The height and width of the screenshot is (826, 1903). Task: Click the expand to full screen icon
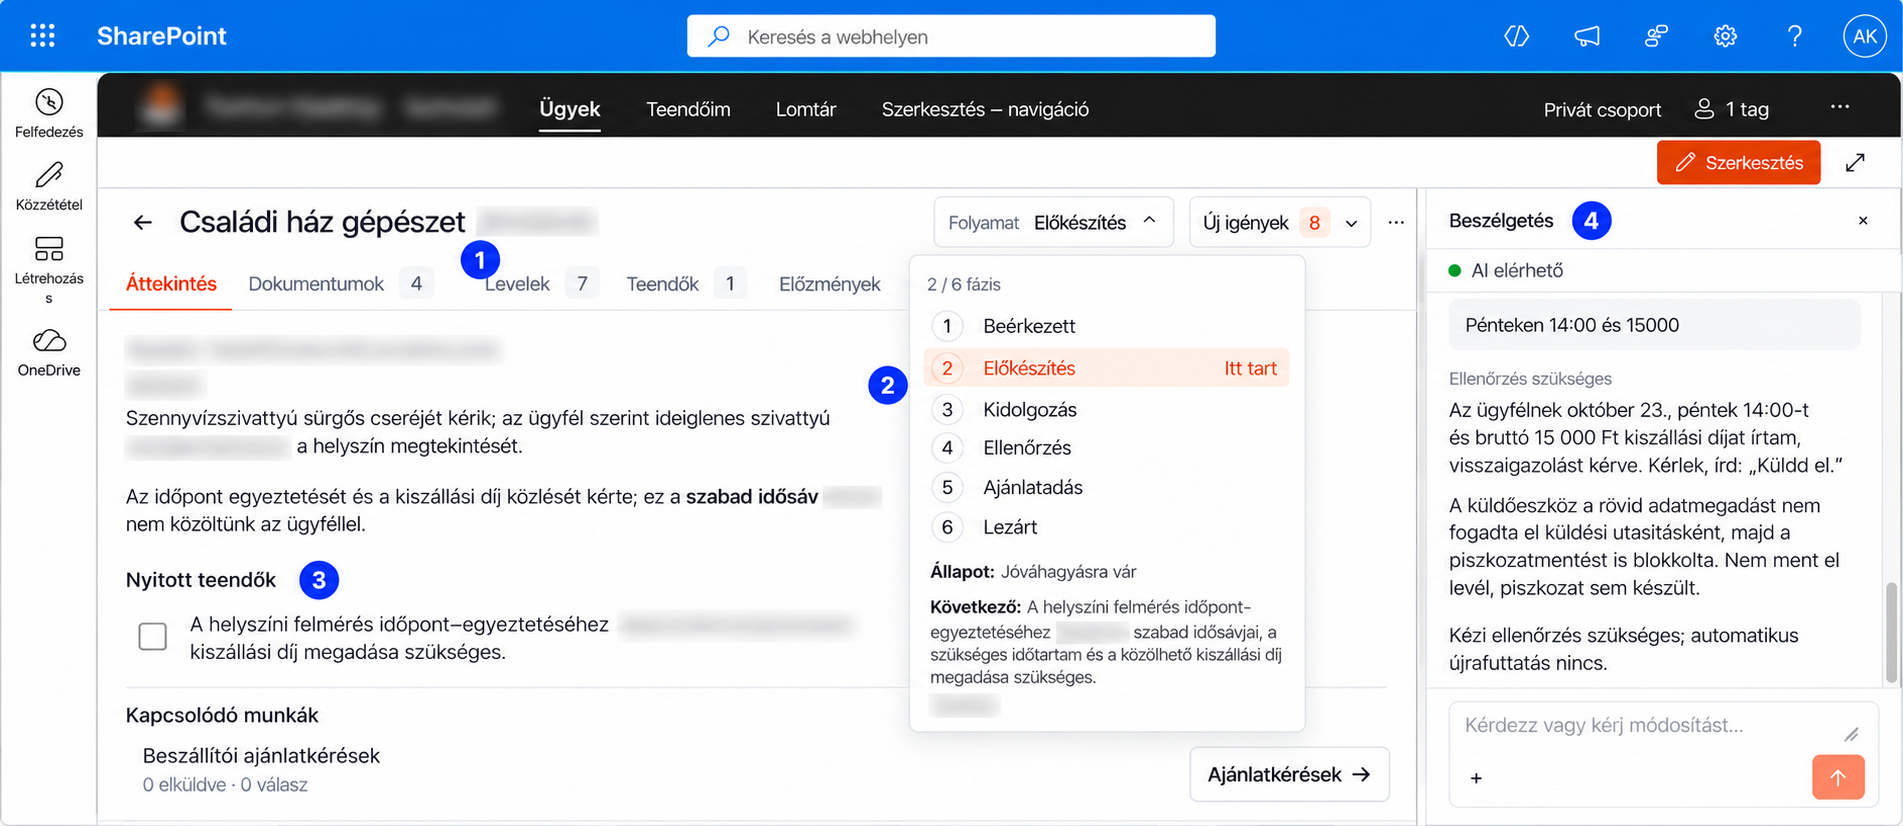(x=1855, y=162)
